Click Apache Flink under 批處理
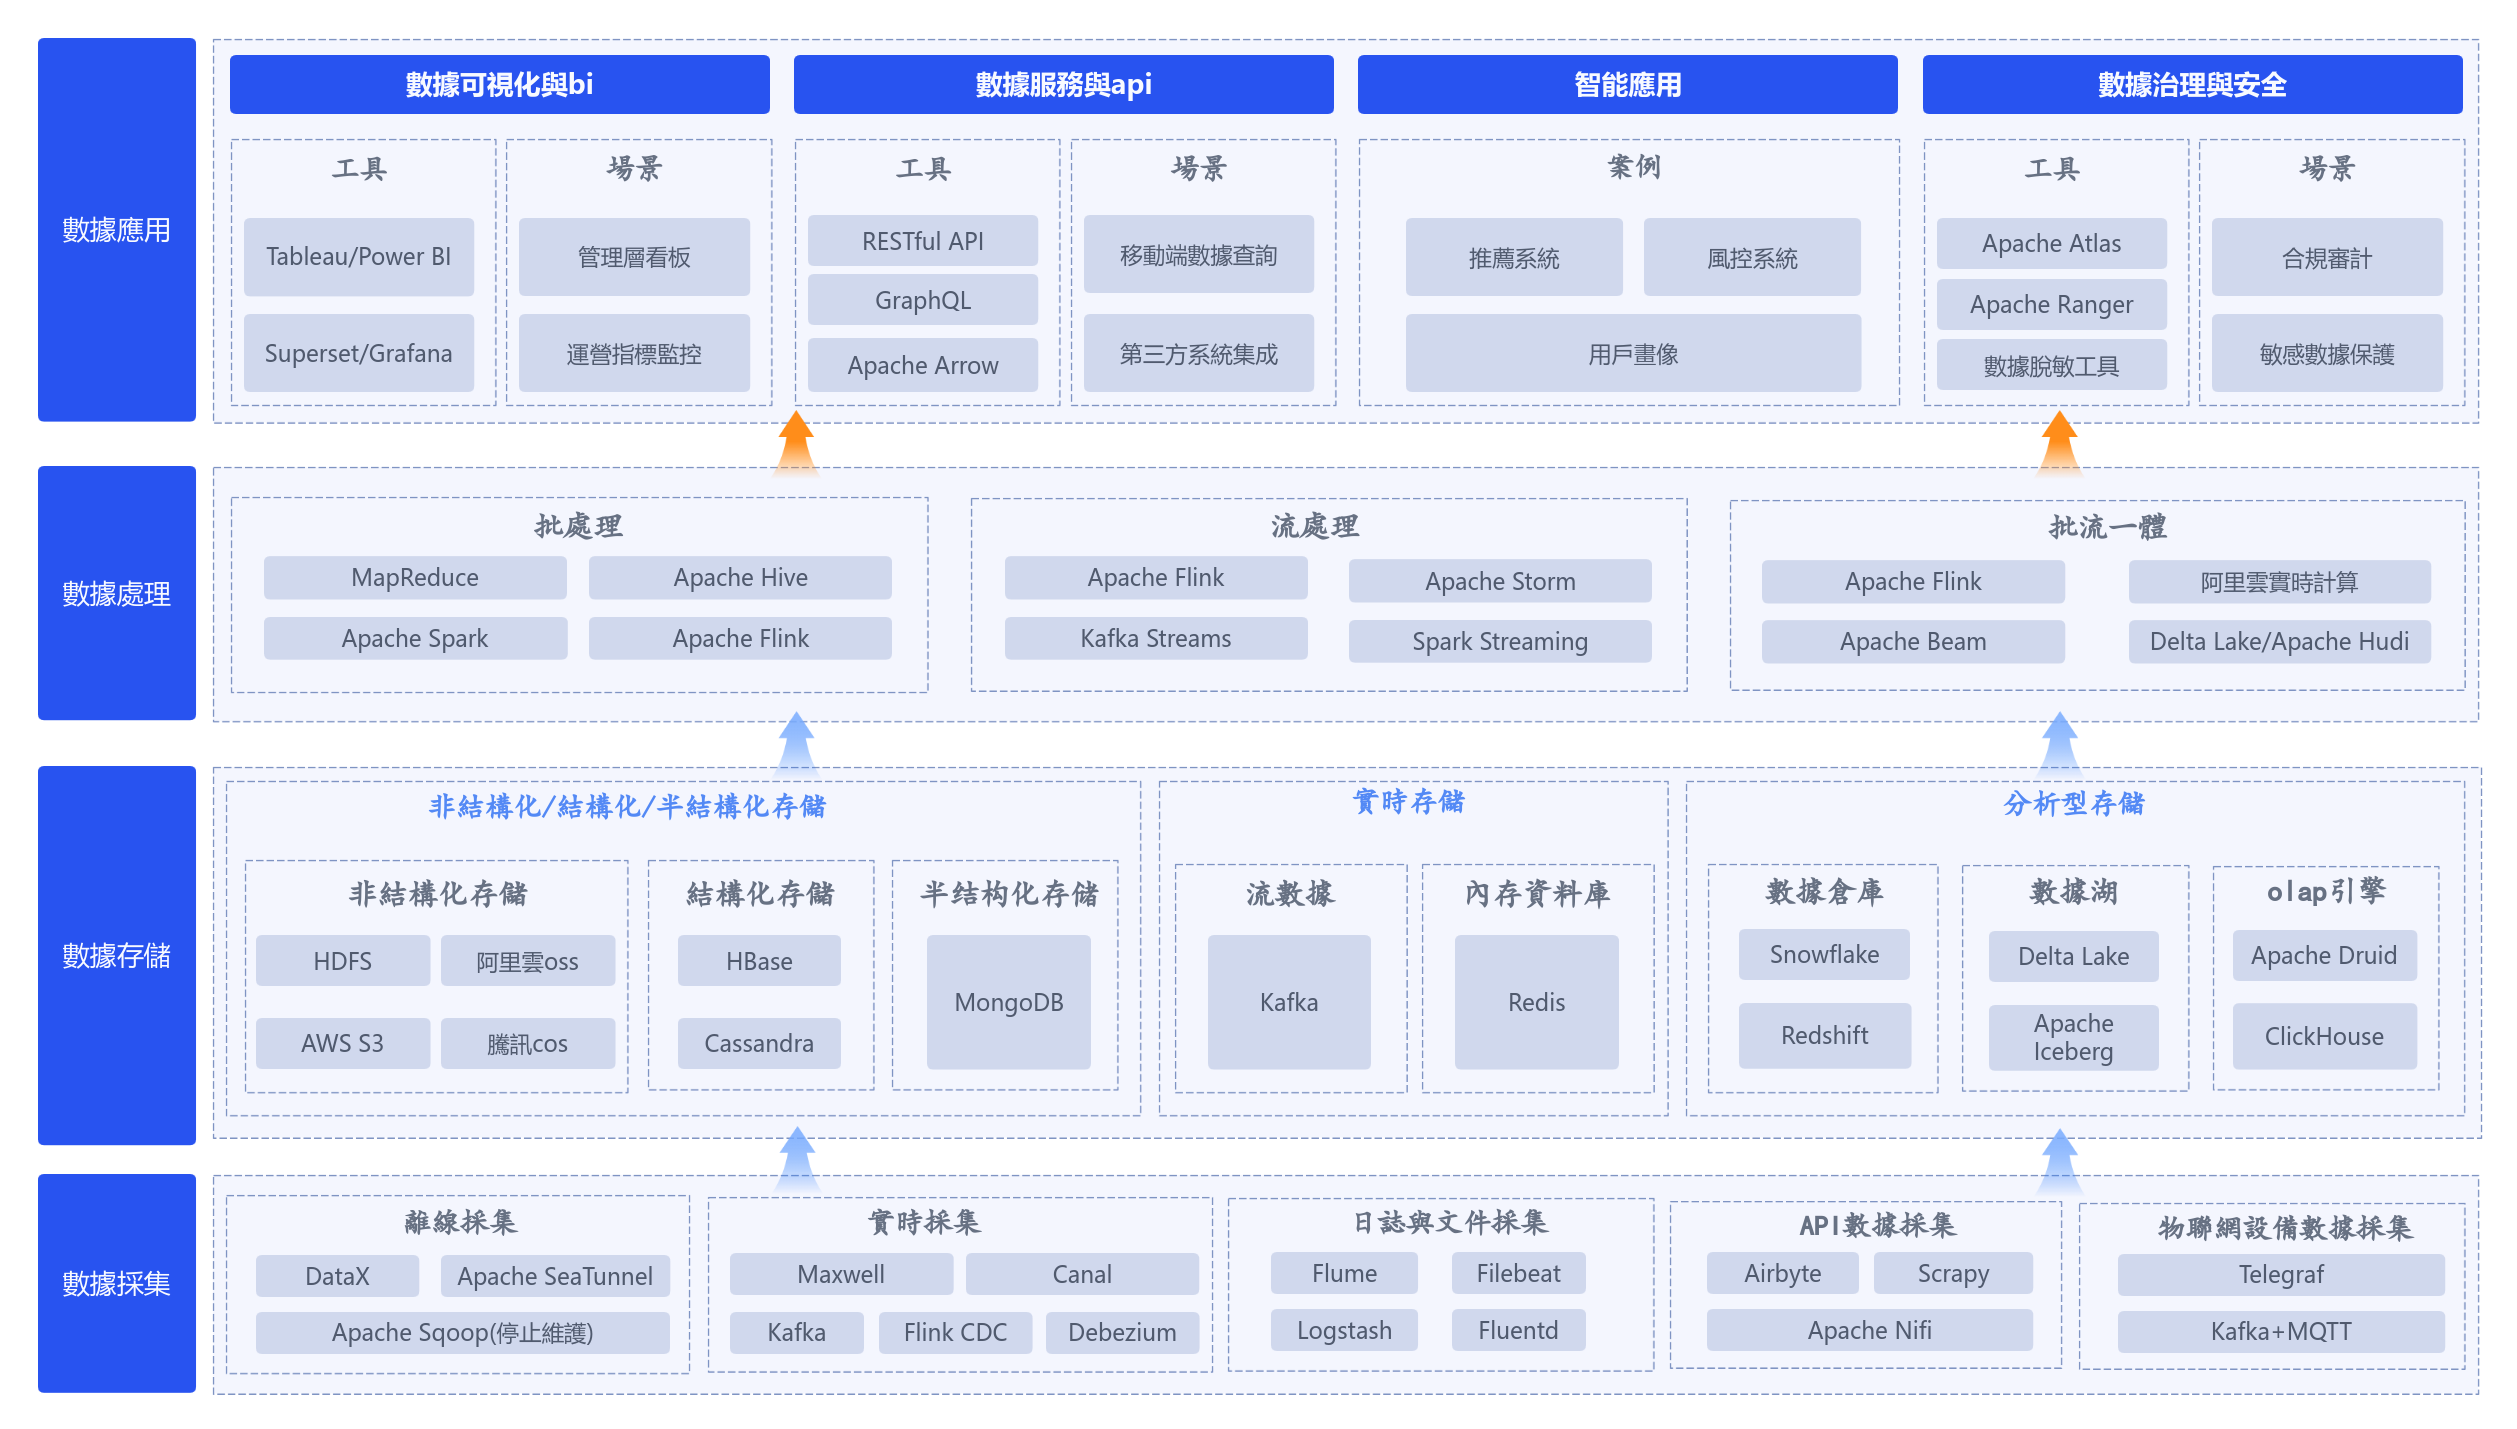 pyautogui.click(x=740, y=638)
